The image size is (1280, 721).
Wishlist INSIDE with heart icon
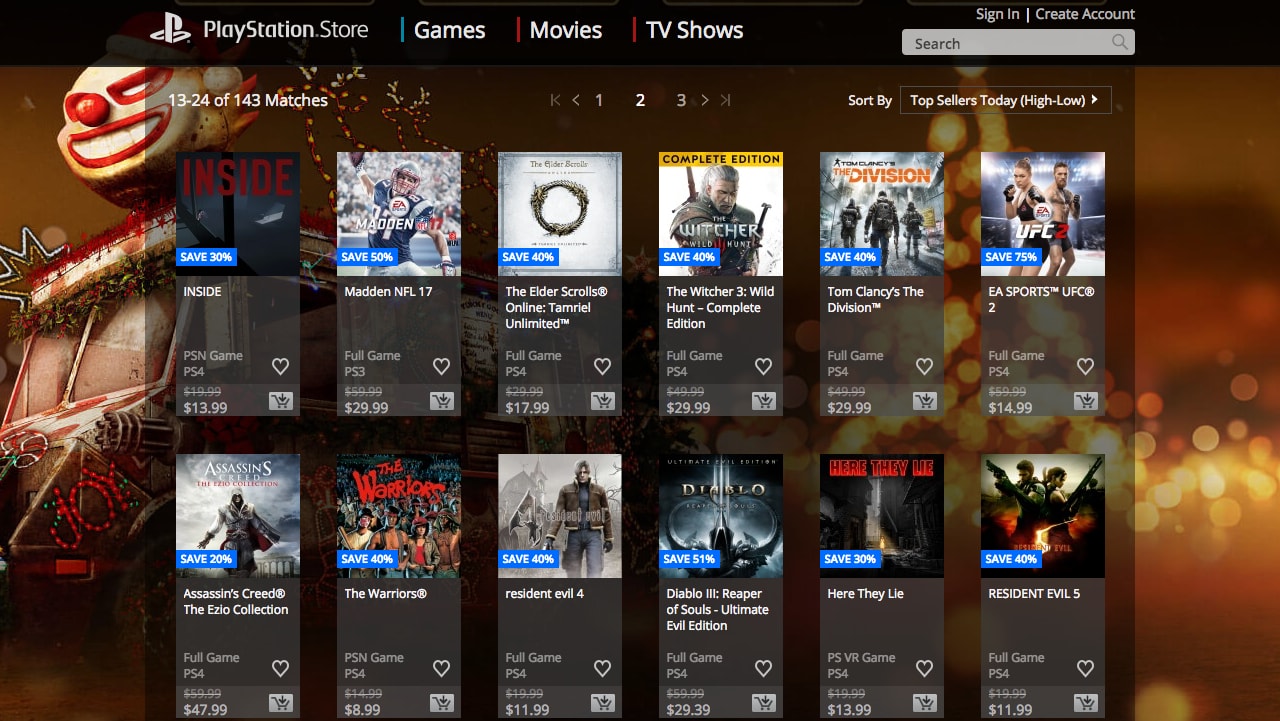(280, 366)
